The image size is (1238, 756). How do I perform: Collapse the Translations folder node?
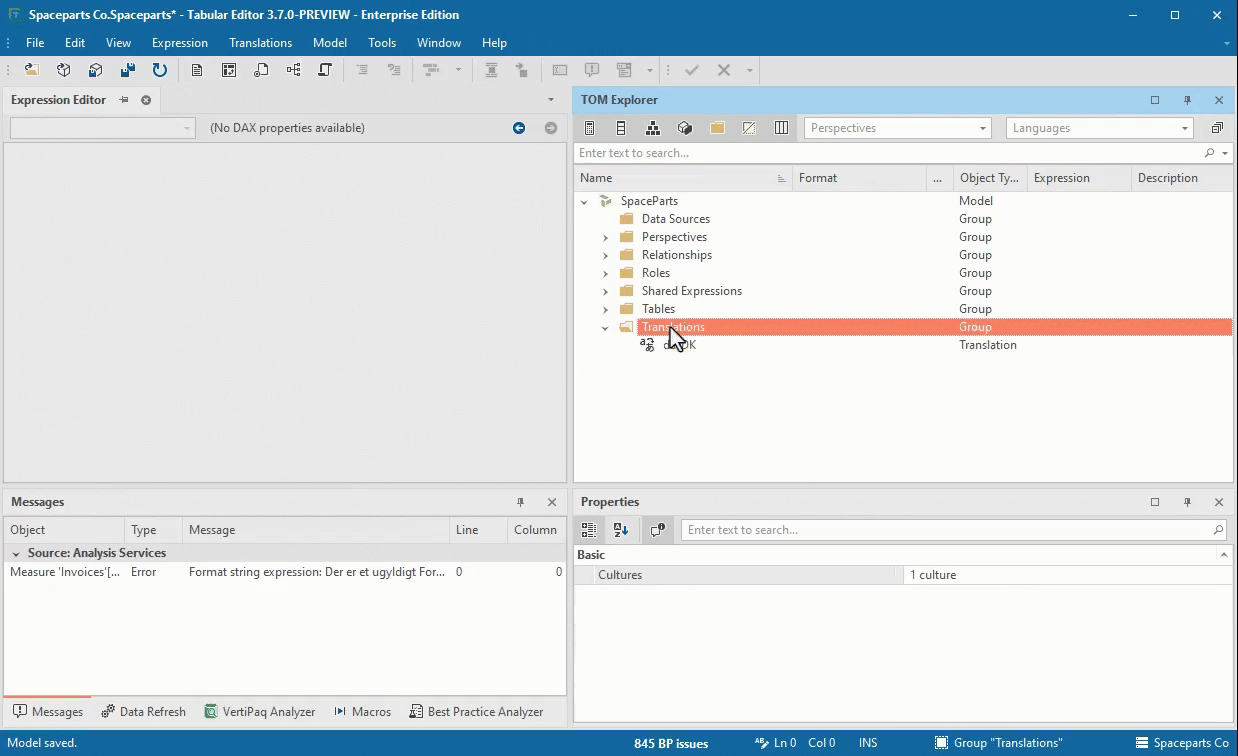point(605,328)
